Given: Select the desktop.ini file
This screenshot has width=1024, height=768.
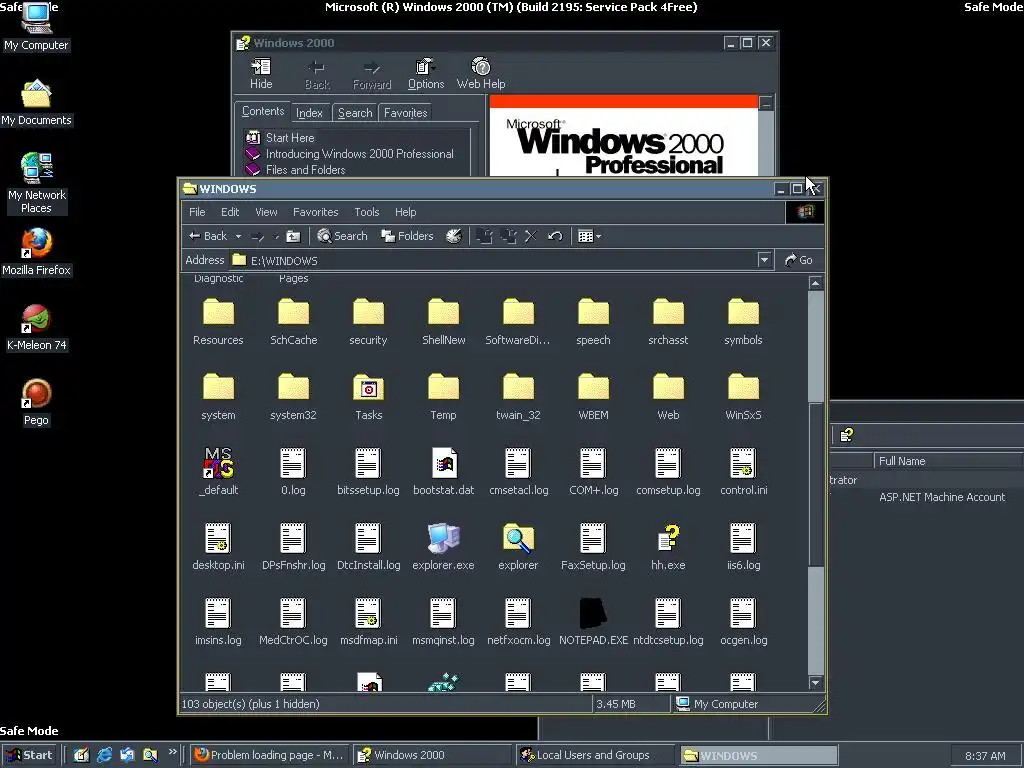Looking at the screenshot, I should pyautogui.click(x=218, y=547).
